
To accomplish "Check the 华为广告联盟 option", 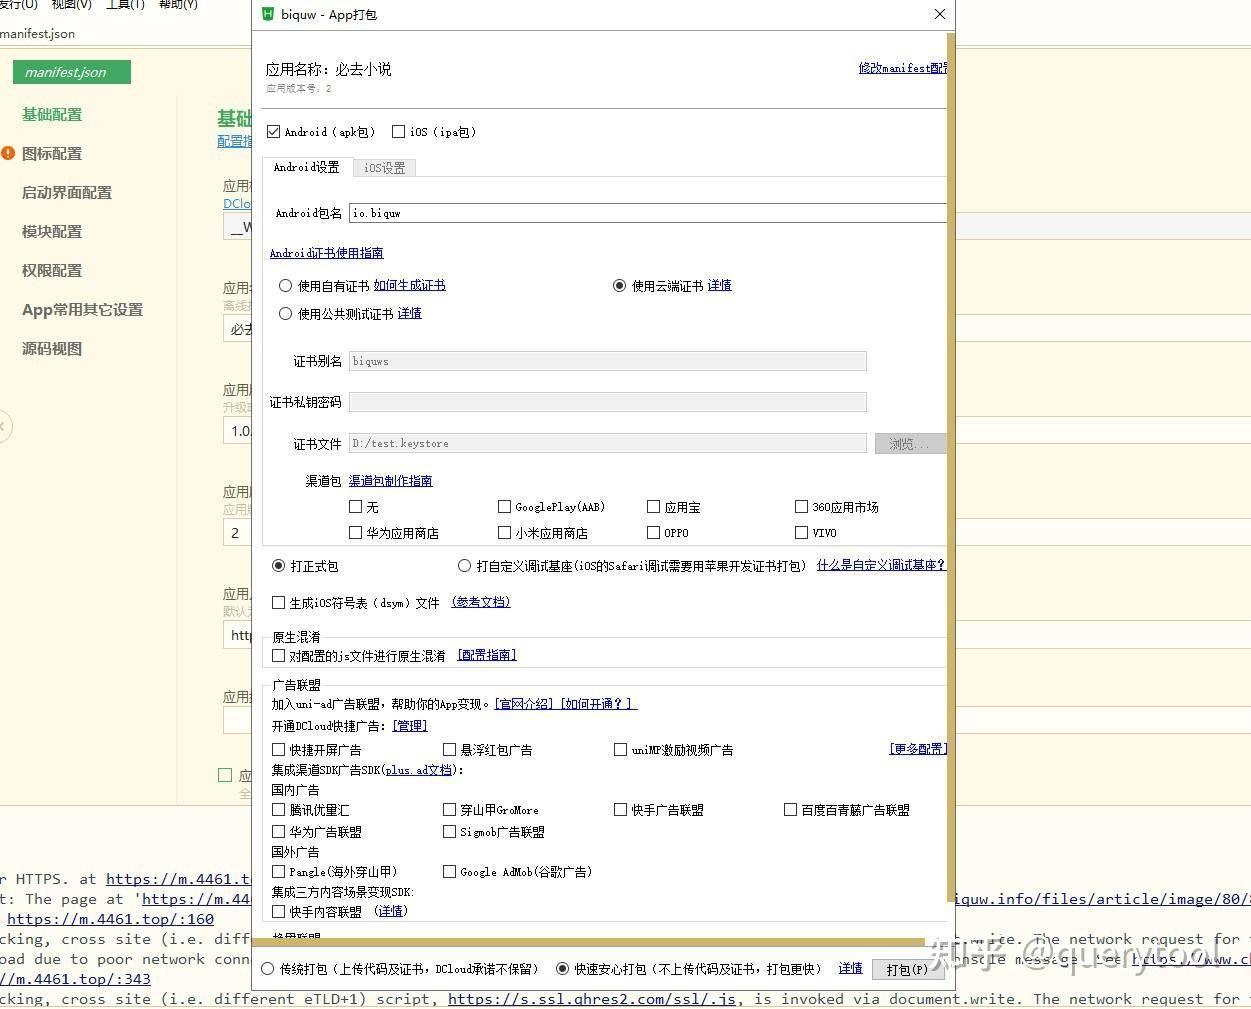I will [279, 831].
